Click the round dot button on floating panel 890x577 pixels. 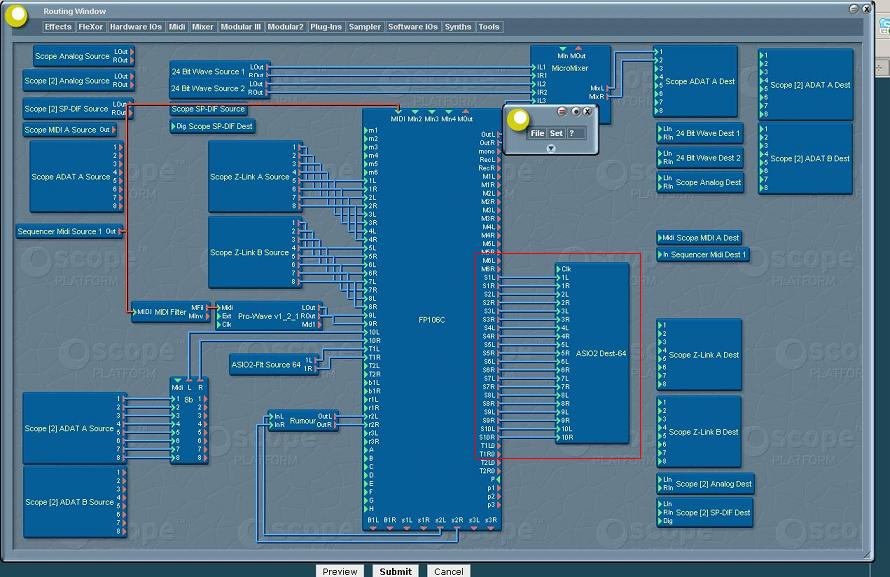(x=575, y=111)
